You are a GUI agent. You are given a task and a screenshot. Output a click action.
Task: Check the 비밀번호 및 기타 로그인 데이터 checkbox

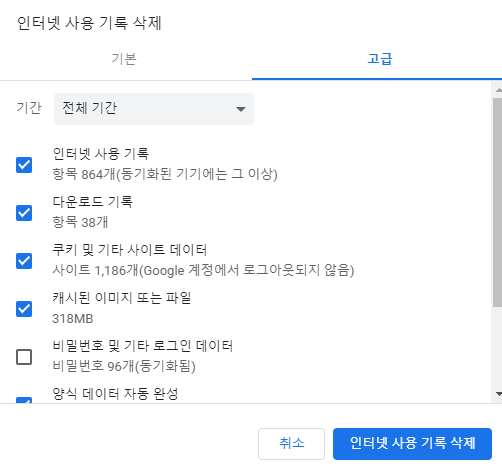tap(24, 357)
